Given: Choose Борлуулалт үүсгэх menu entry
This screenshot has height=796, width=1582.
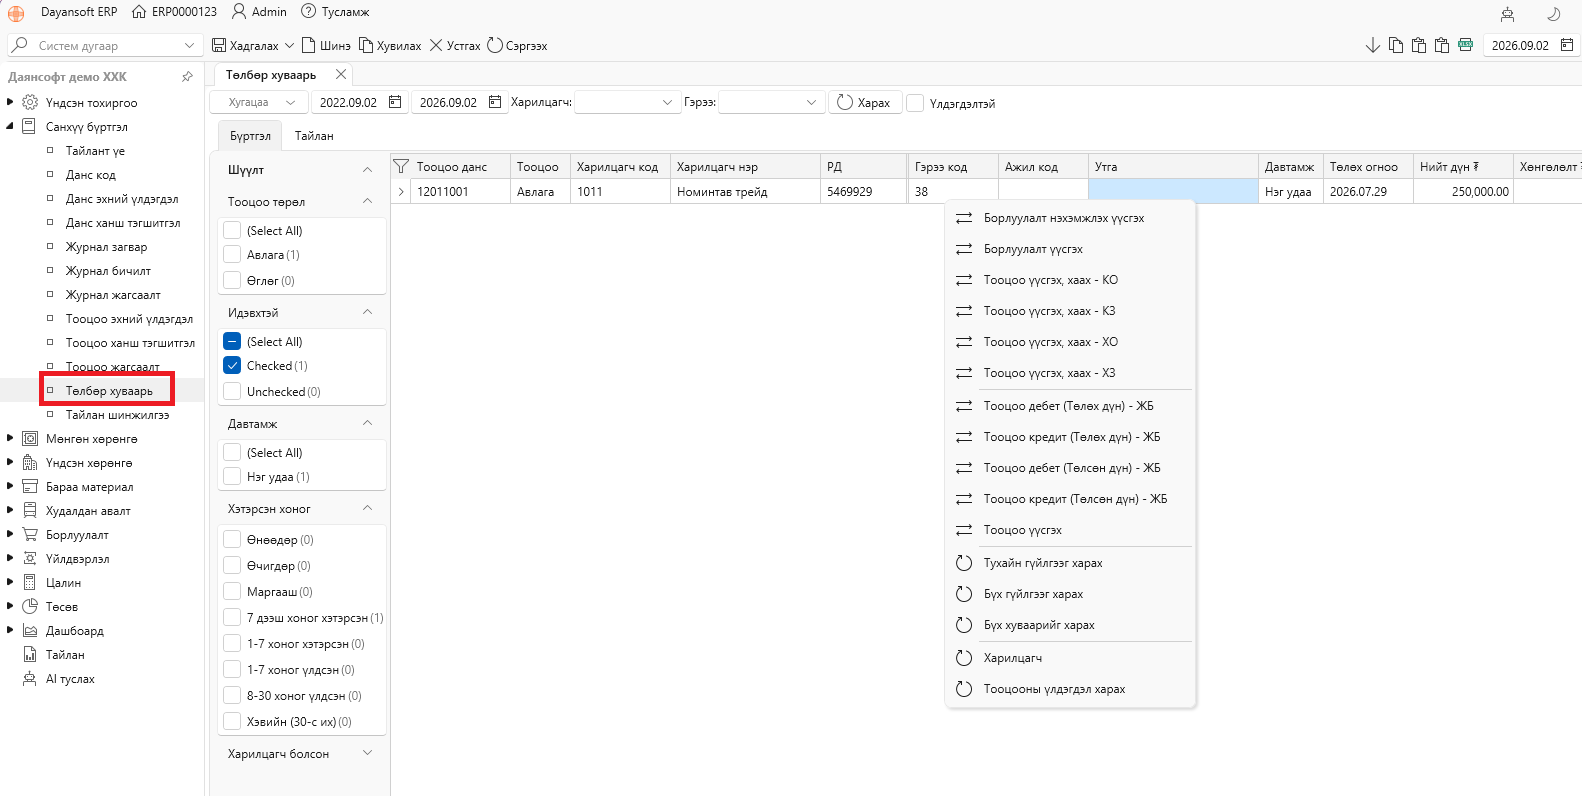Looking at the screenshot, I should (x=1070, y=249).
